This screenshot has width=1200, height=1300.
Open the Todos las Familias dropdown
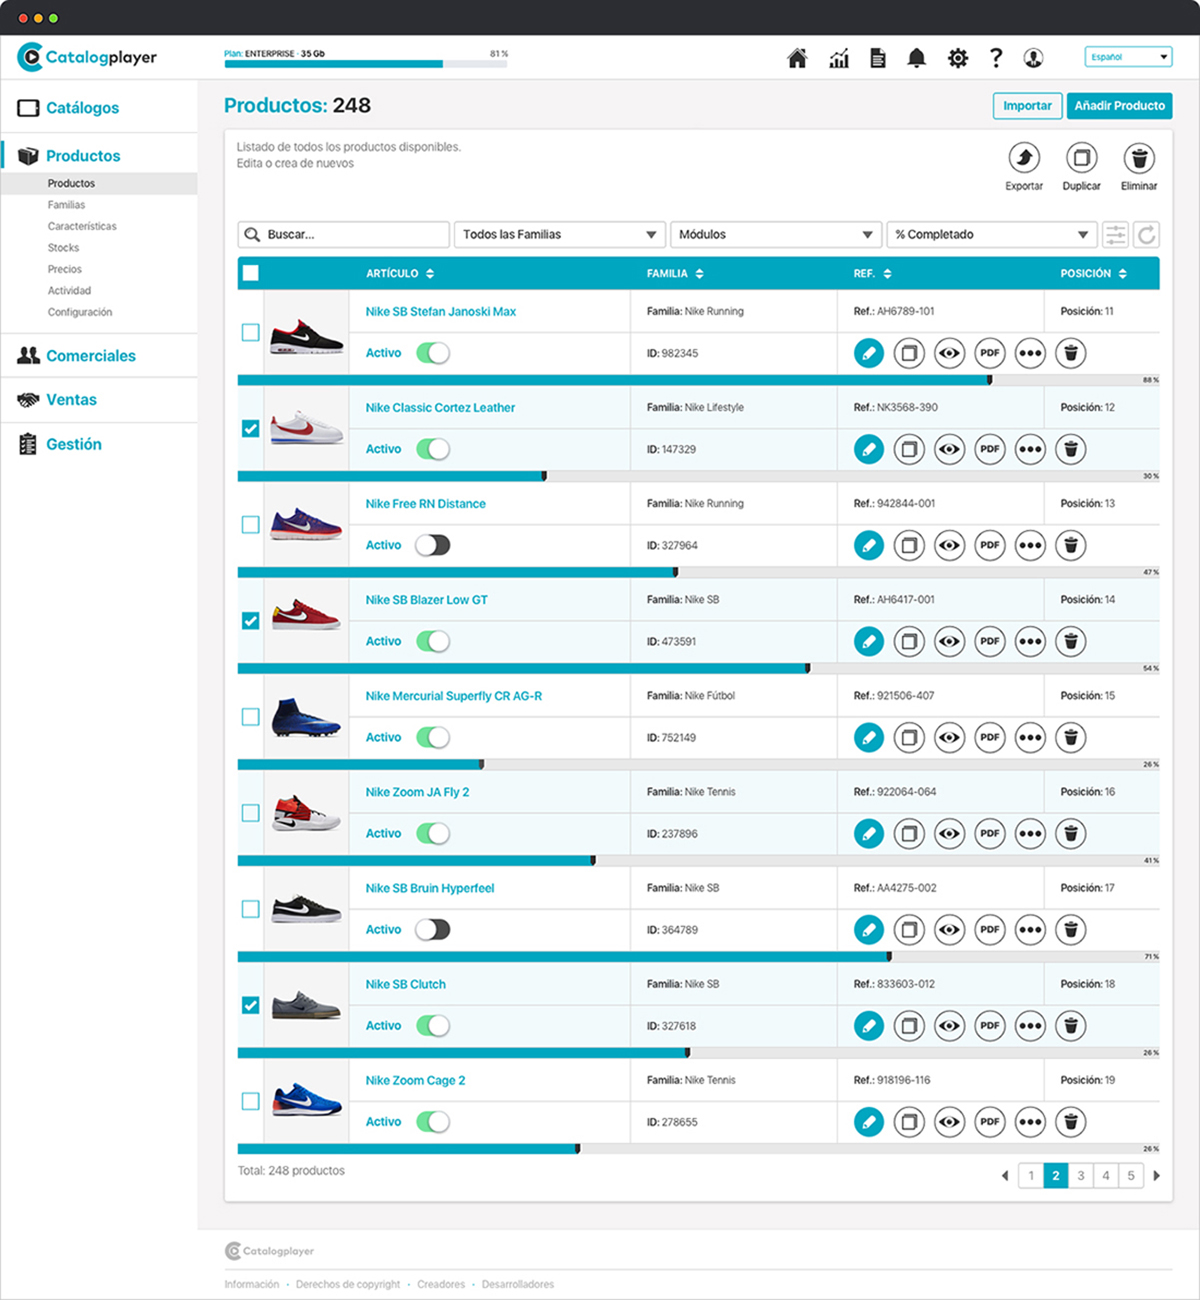point(559,234)
